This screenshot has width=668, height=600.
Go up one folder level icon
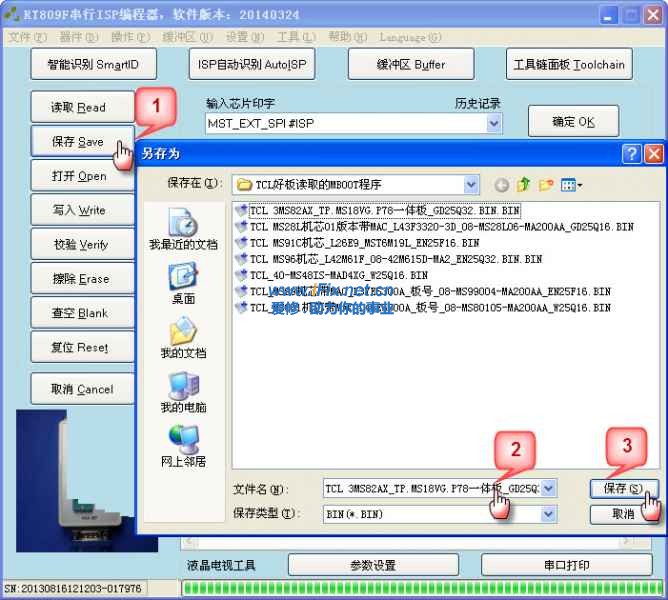[x=523, y=185]
